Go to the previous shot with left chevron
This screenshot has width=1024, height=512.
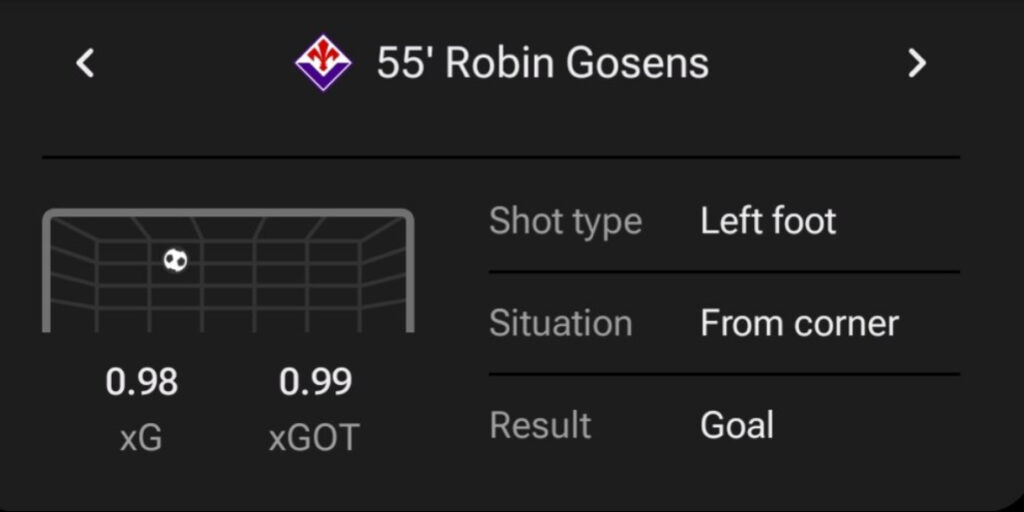point(86,64)
